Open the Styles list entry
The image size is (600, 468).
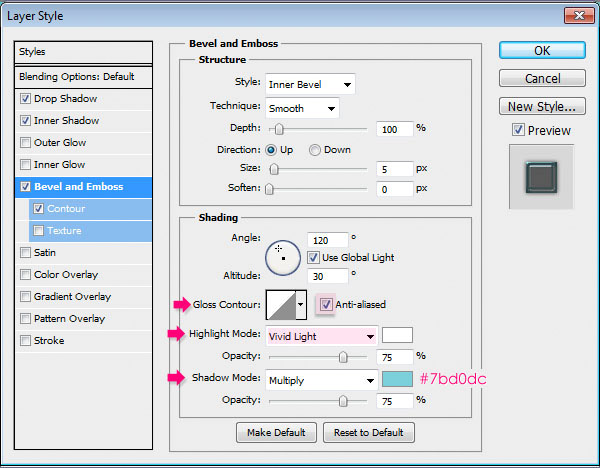83,52
